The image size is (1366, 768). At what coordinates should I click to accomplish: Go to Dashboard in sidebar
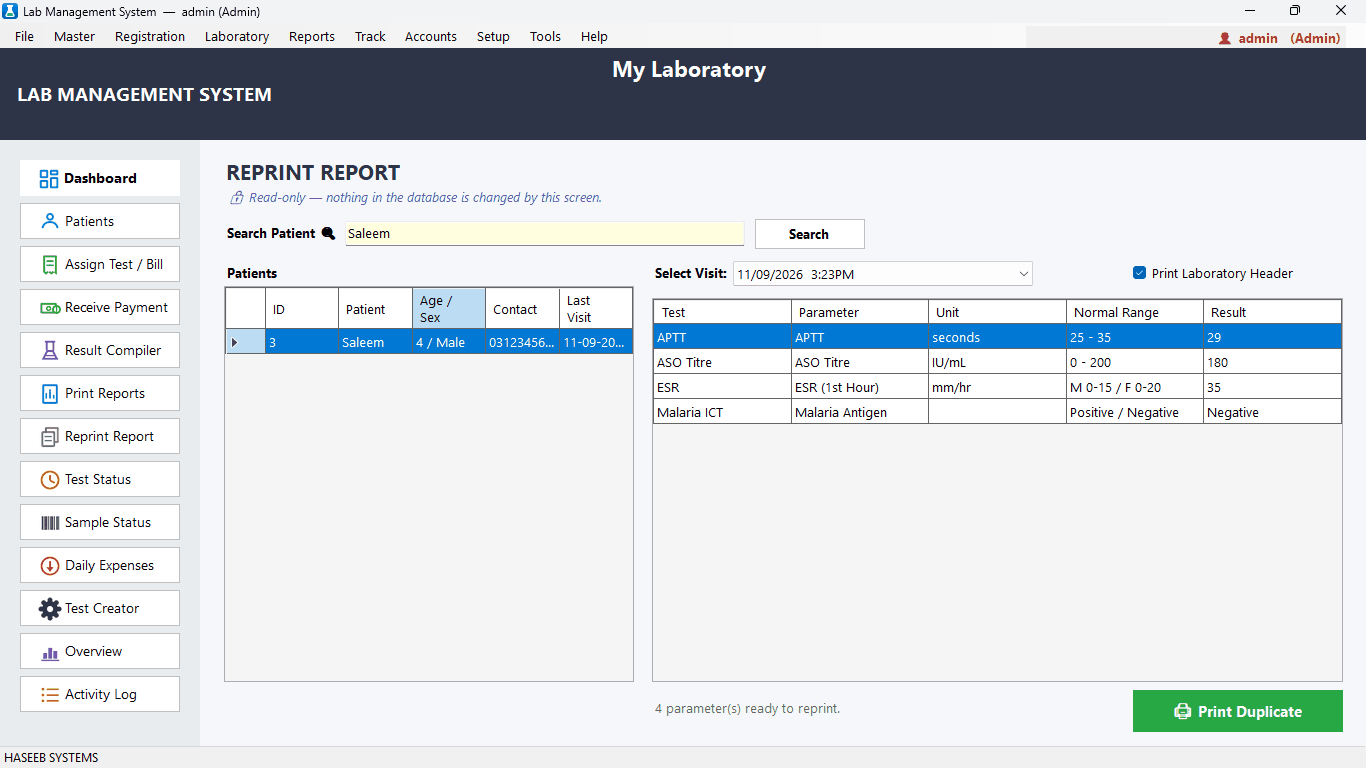(x=100, y=178)
